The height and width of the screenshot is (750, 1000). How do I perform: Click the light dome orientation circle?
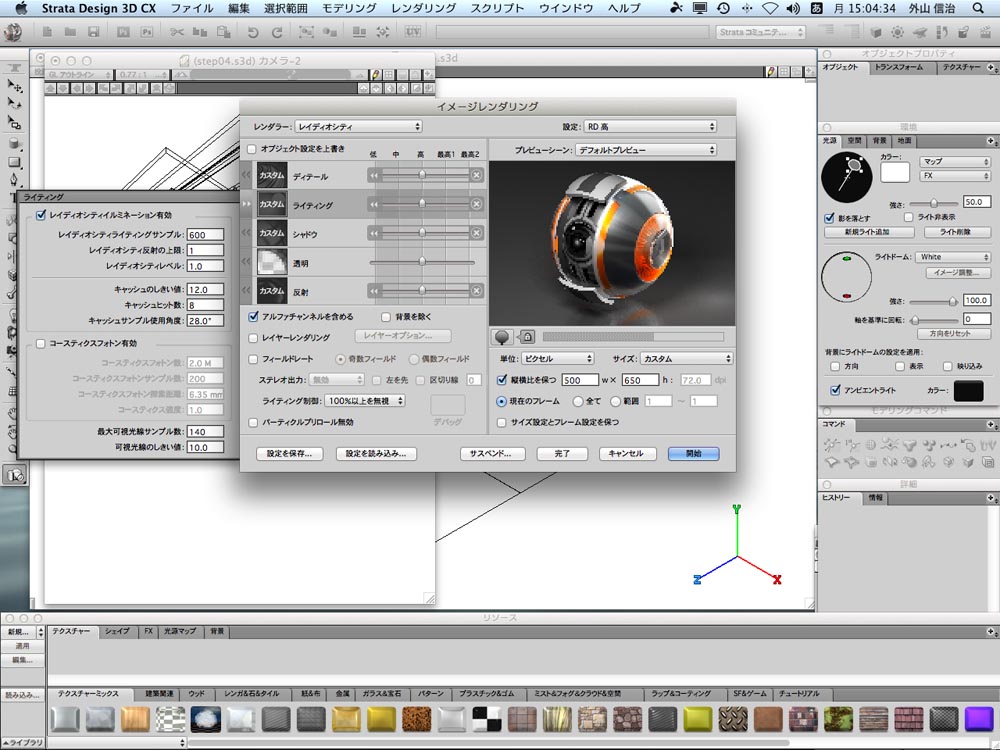click(846, 277)
